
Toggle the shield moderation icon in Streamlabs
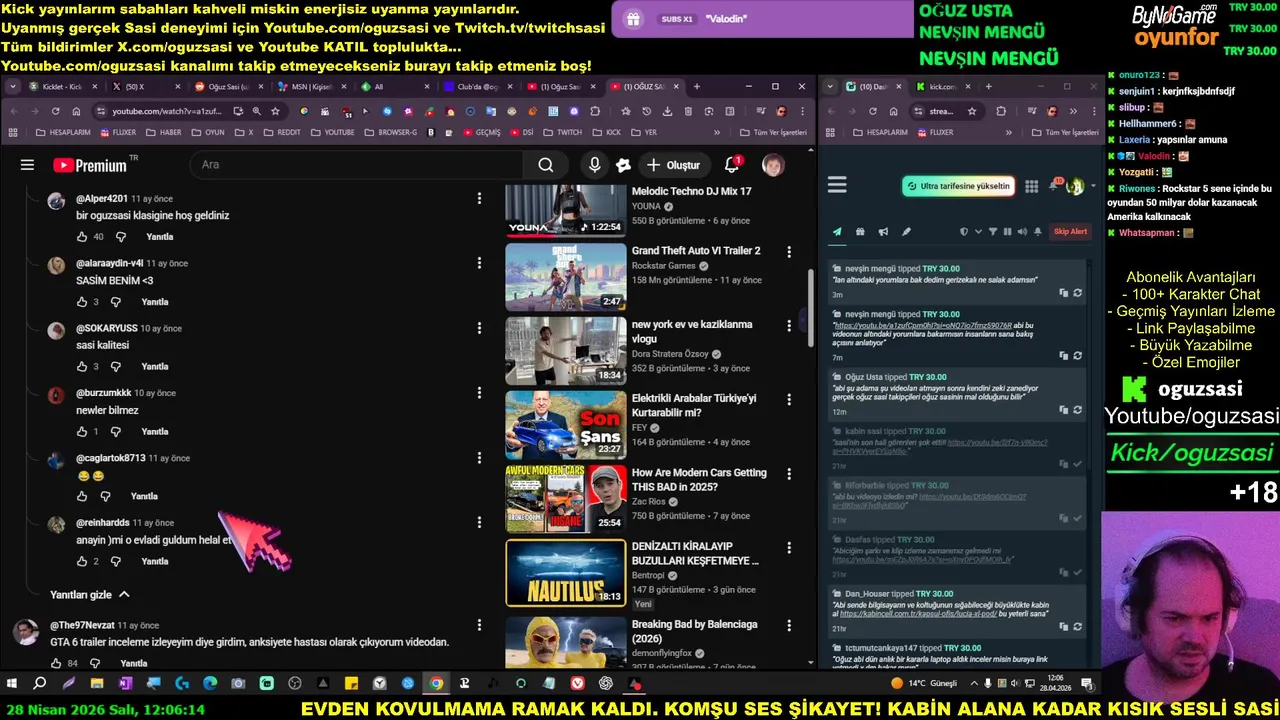pos(964,232)
